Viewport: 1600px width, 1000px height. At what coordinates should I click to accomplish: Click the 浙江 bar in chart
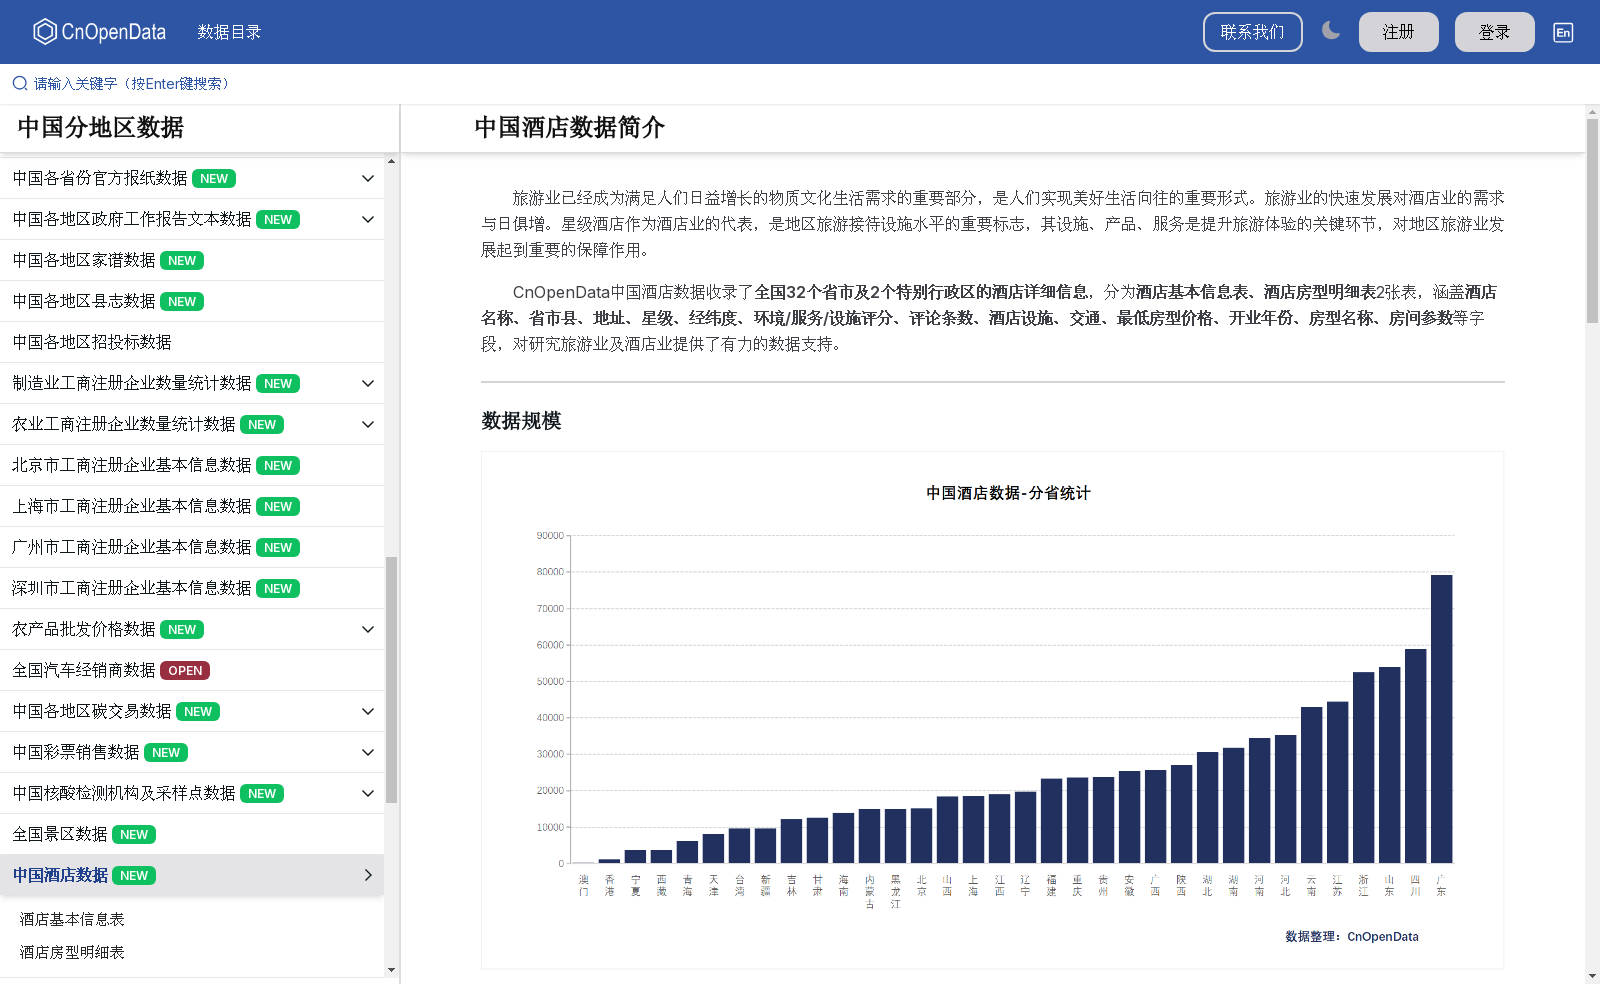click(1363, 768)
